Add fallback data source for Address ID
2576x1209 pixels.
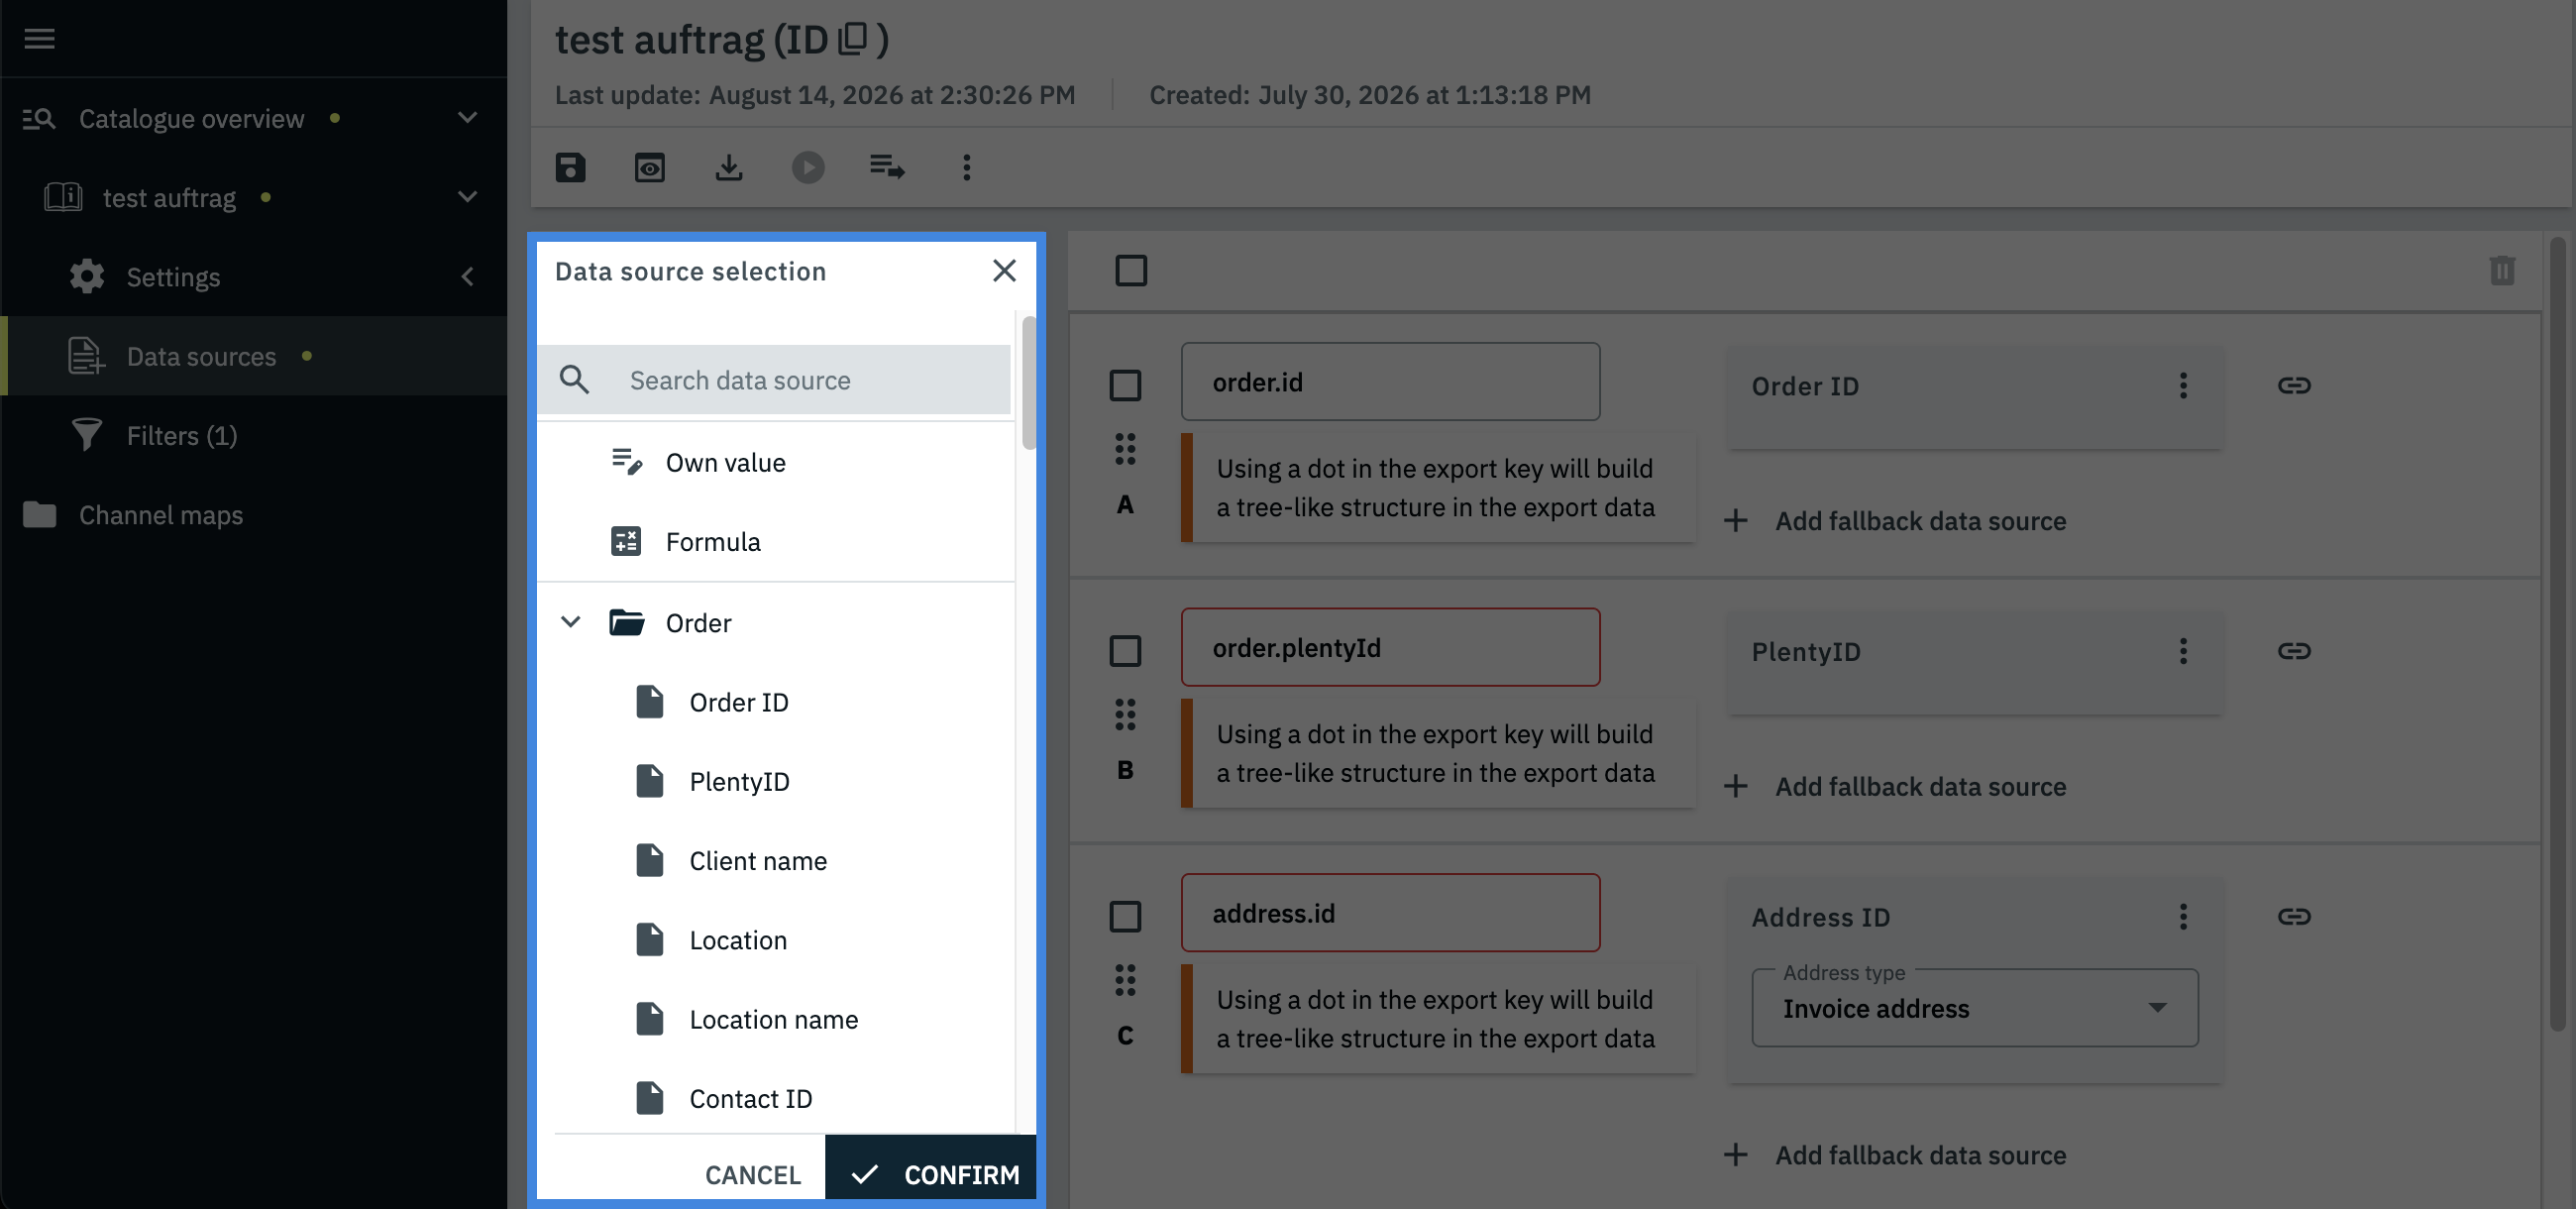point(1895,1155)
